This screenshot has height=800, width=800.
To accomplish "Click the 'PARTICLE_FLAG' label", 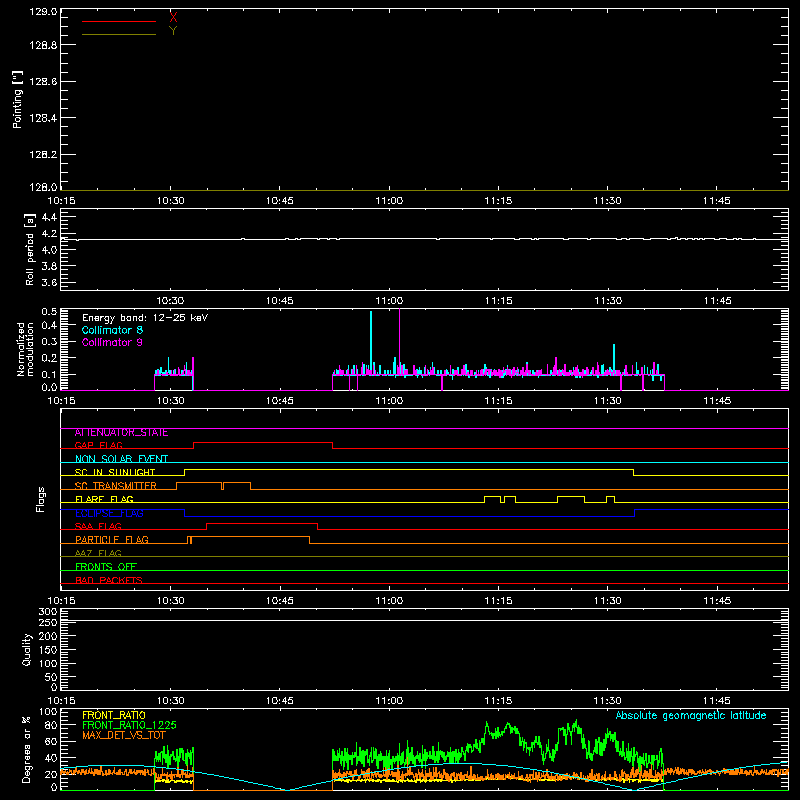I will [x=112, y=540].
